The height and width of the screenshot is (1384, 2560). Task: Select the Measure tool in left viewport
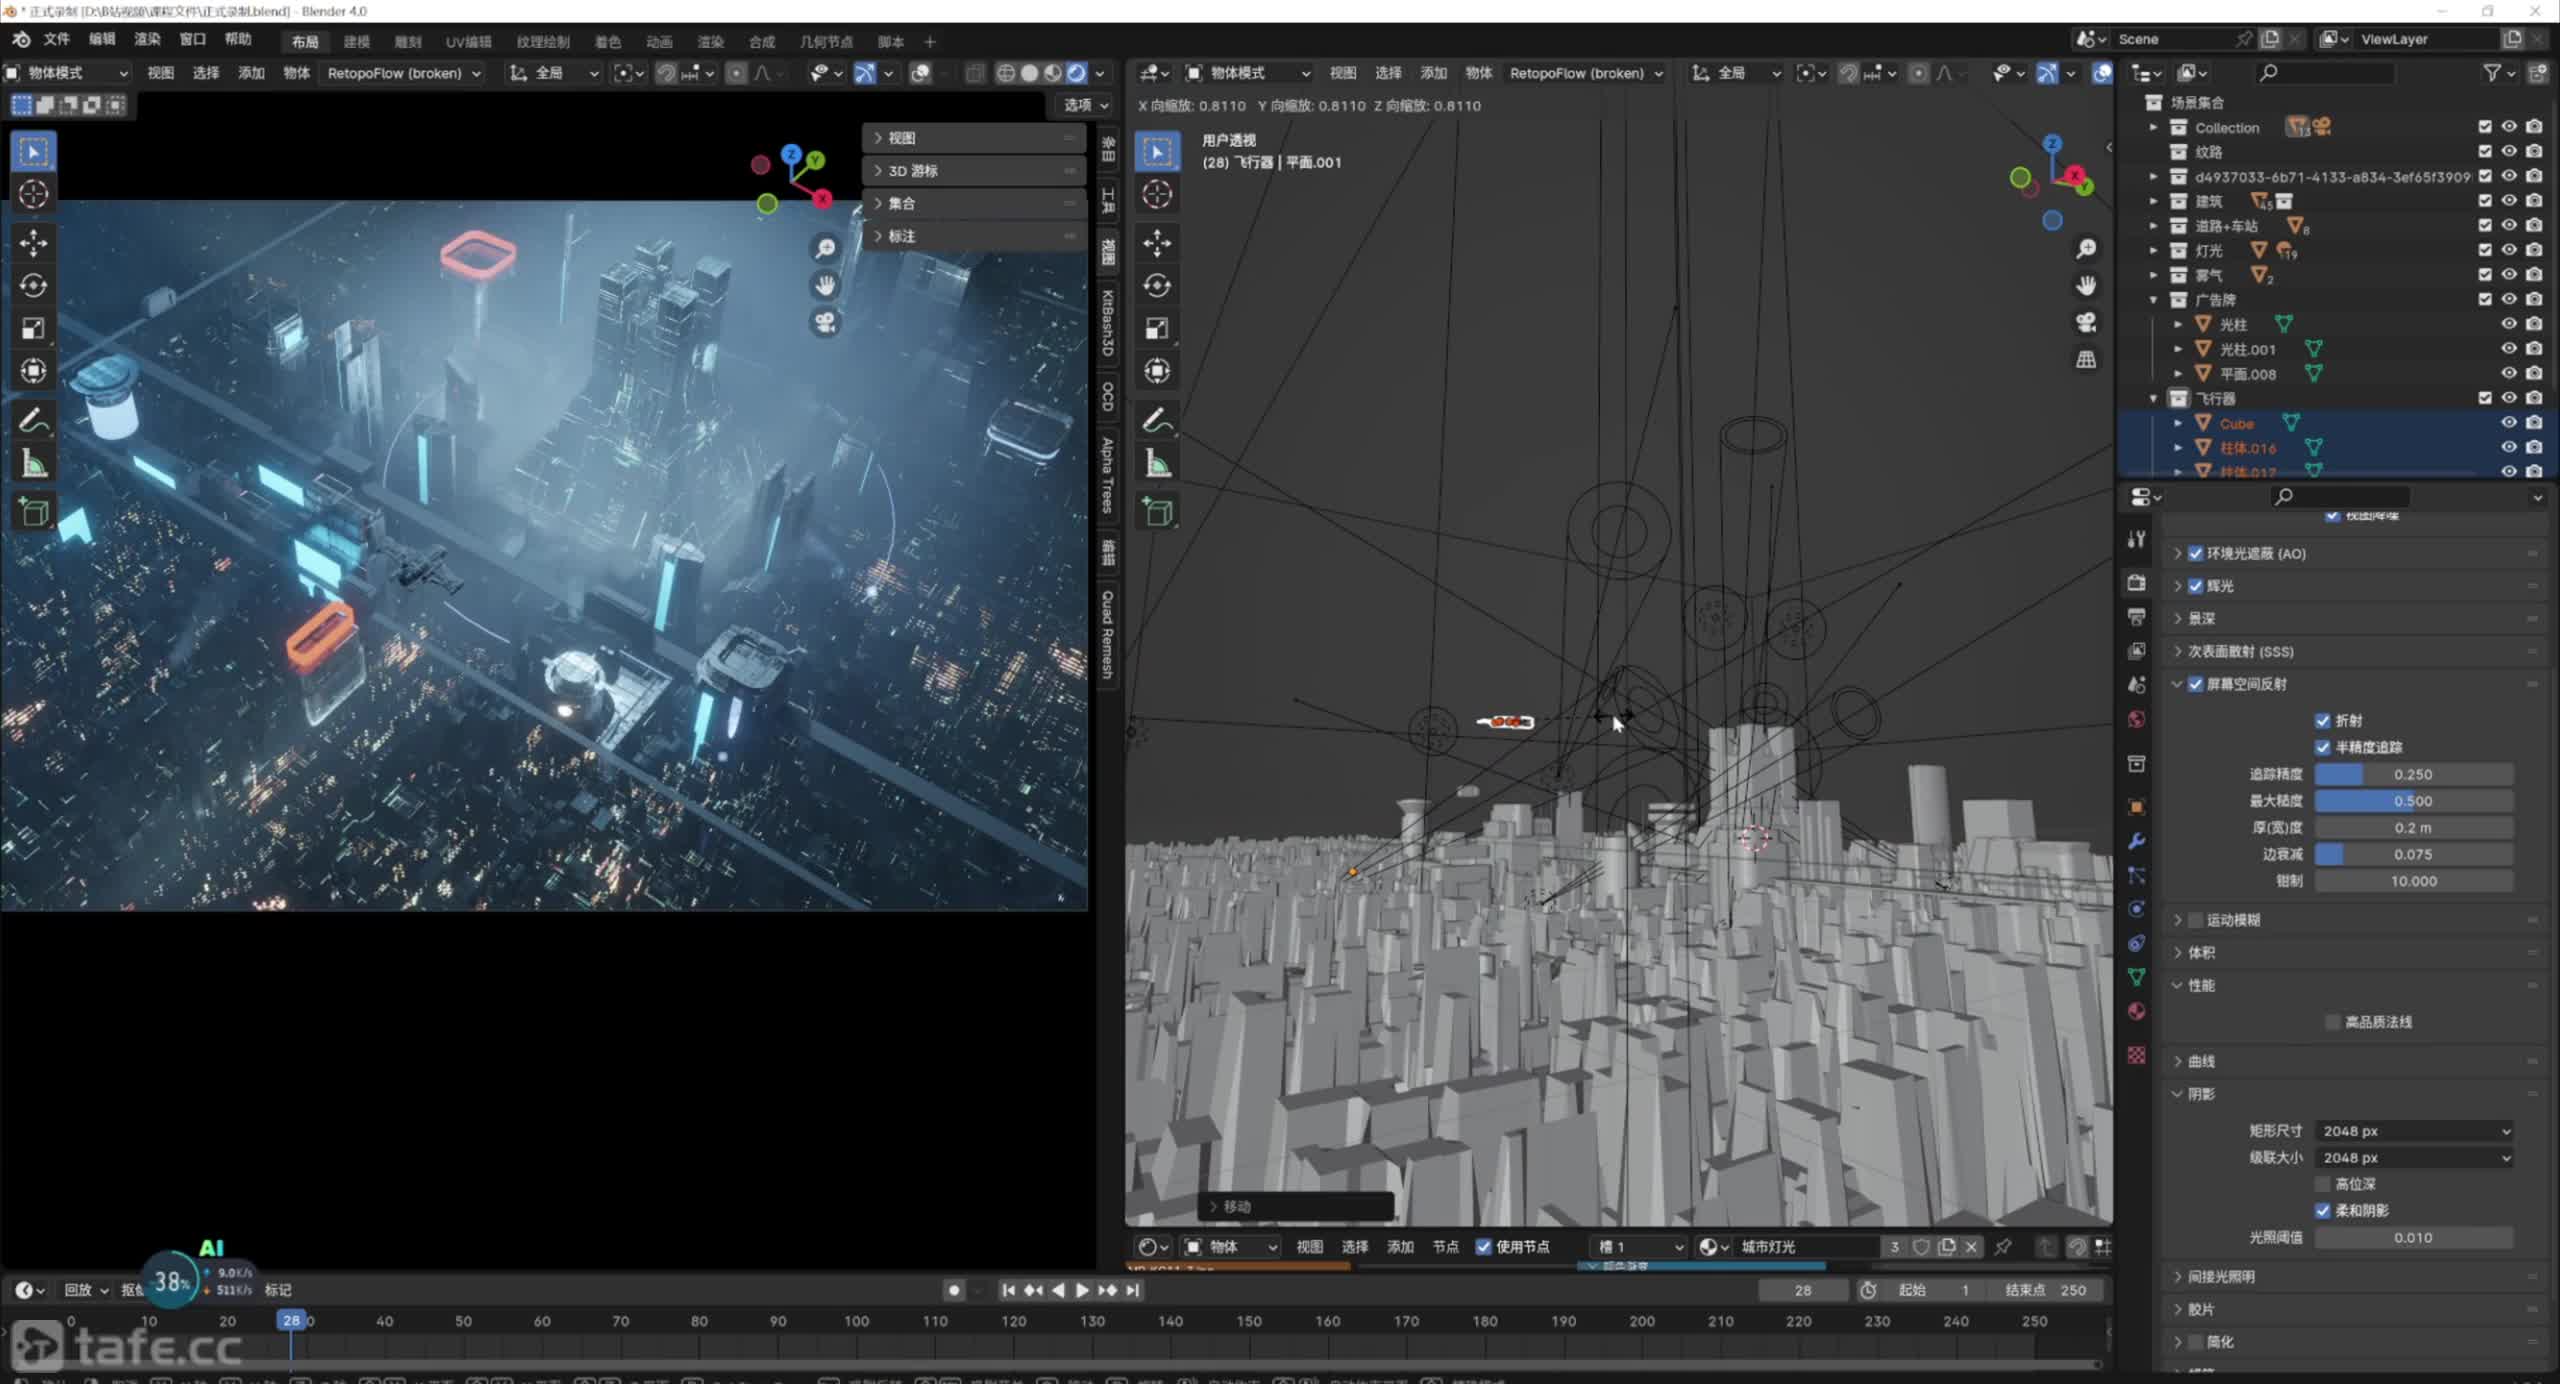[33, 463]
